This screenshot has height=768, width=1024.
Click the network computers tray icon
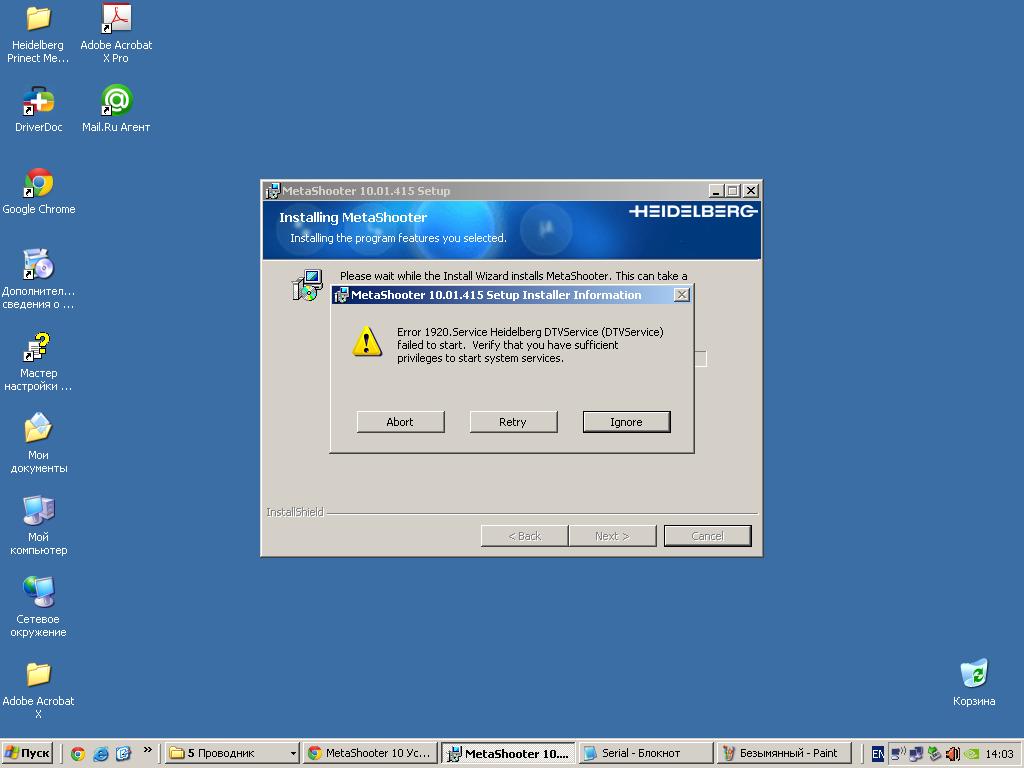click(x=916, y=754)
